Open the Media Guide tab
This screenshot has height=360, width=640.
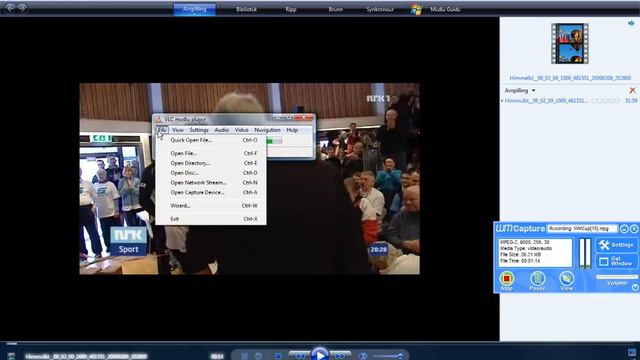445,9
